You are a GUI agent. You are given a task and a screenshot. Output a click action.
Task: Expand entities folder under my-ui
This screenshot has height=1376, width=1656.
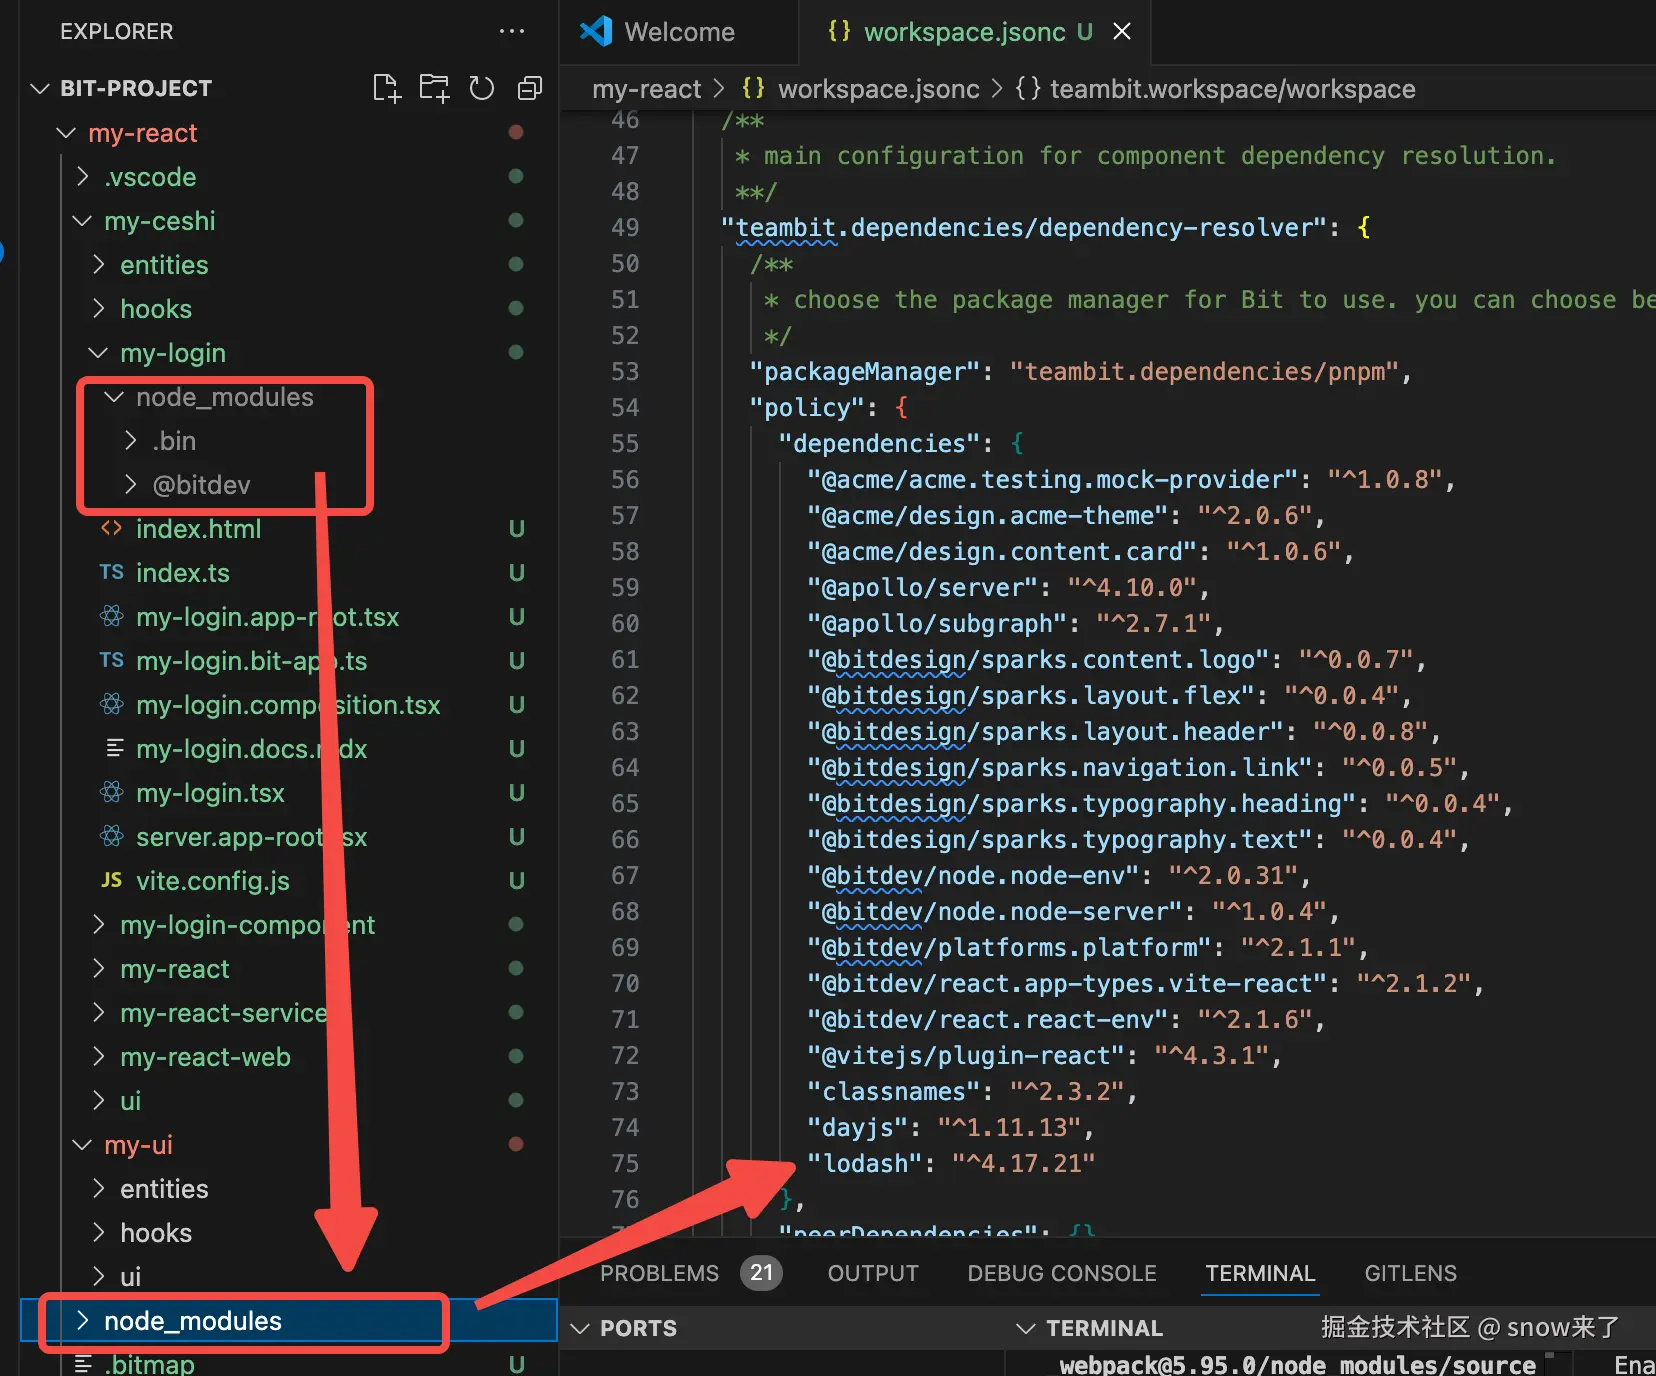pos(98,1188)
